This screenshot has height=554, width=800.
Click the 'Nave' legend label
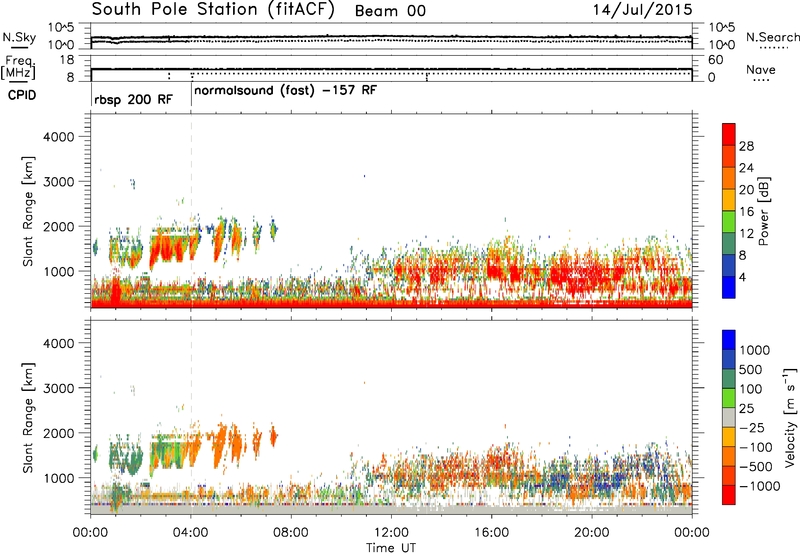click(761, 69)
